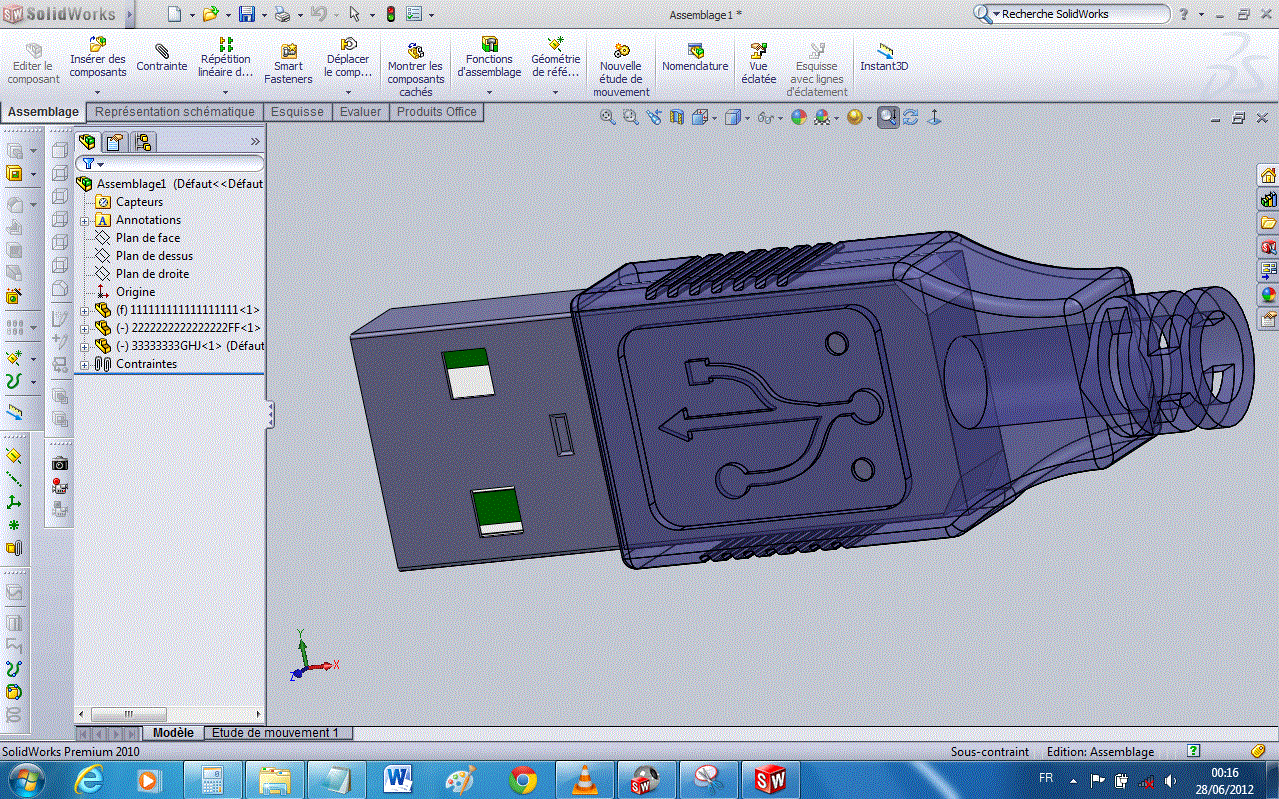Launch Smart Fasteners
The image size is (1279, 799).
(x=288, y=64)
